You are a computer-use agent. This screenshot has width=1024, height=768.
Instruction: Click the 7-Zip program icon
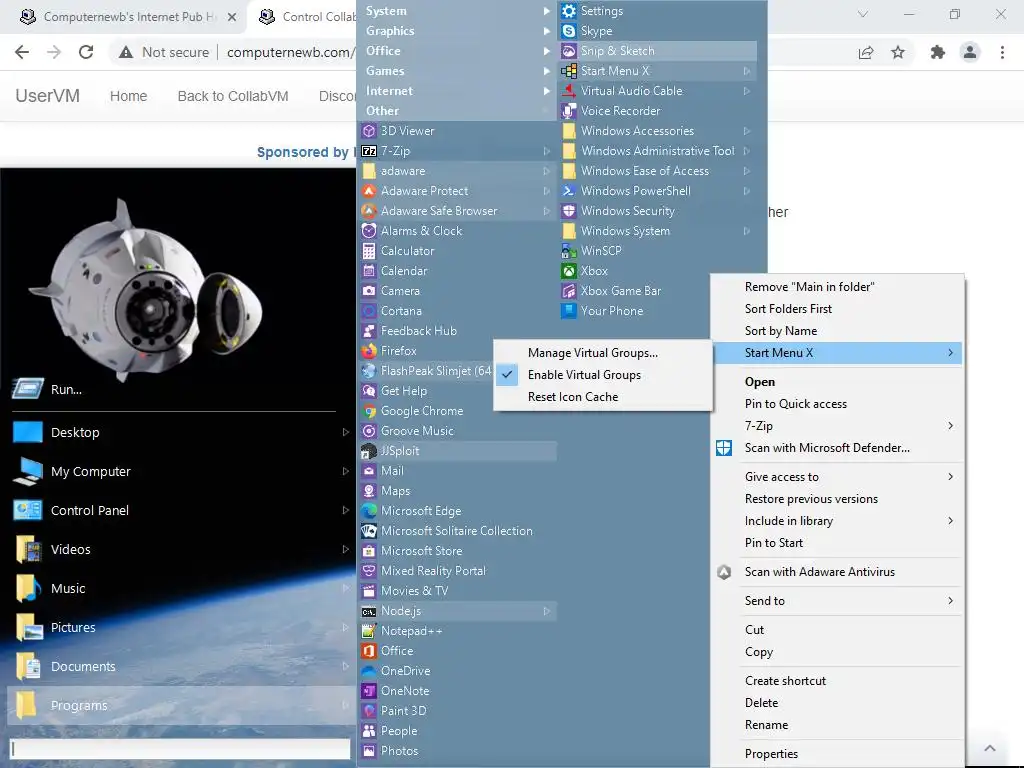tap(369, 151)
